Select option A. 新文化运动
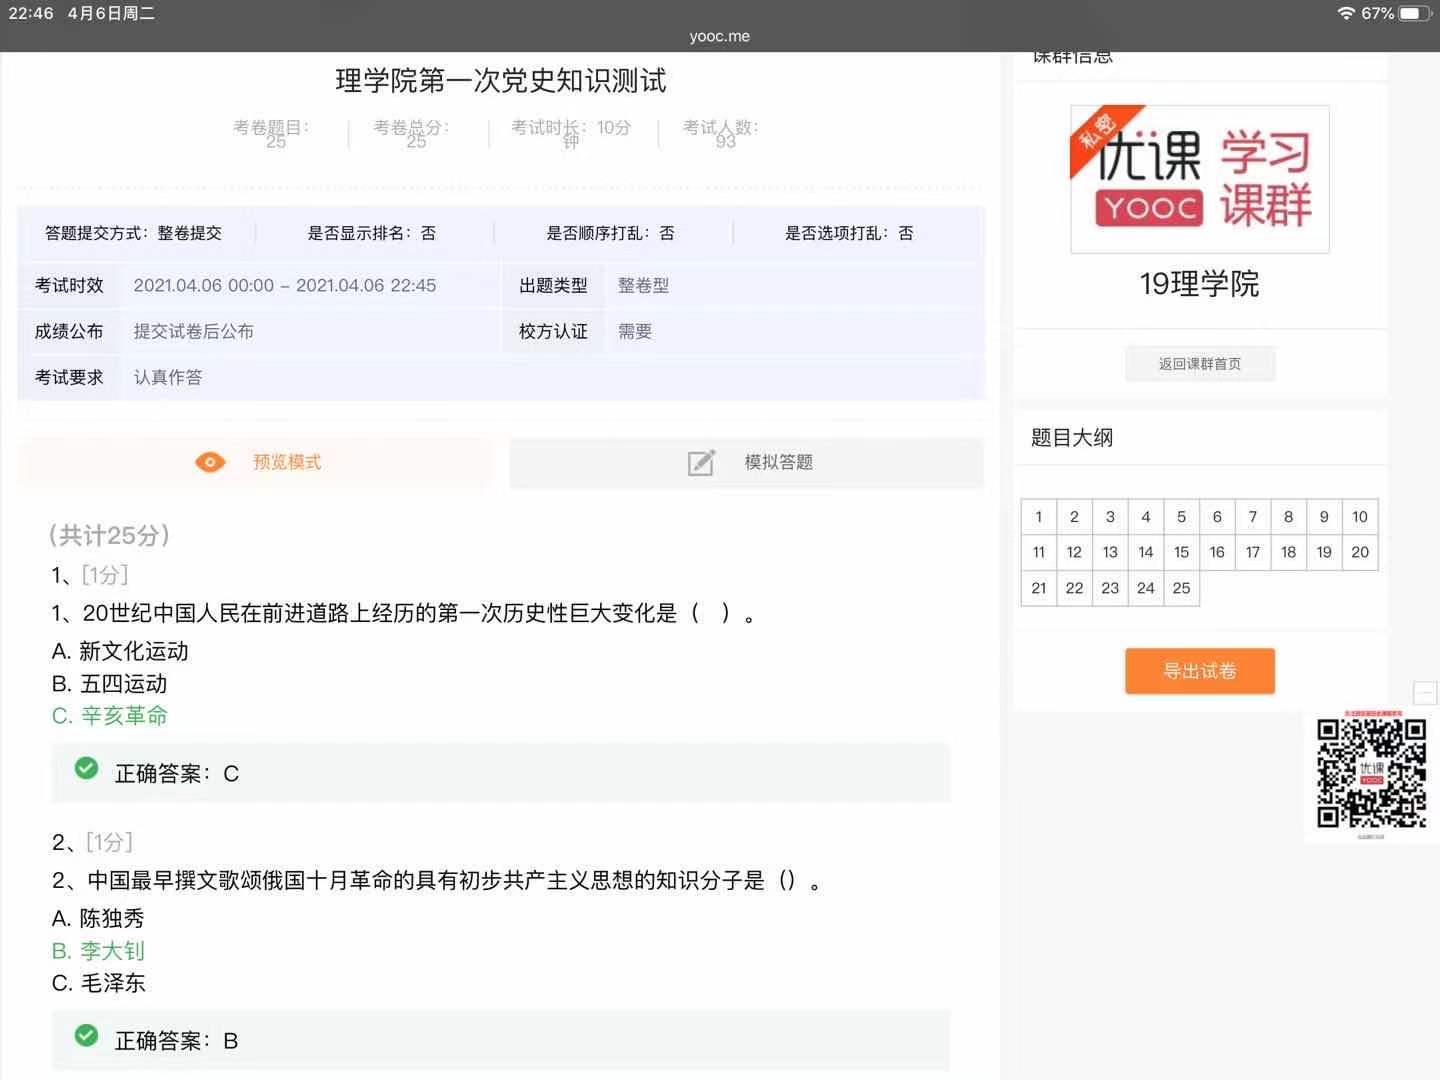The width and height of the screenshot is (1440, 1080). coord(120,651)
